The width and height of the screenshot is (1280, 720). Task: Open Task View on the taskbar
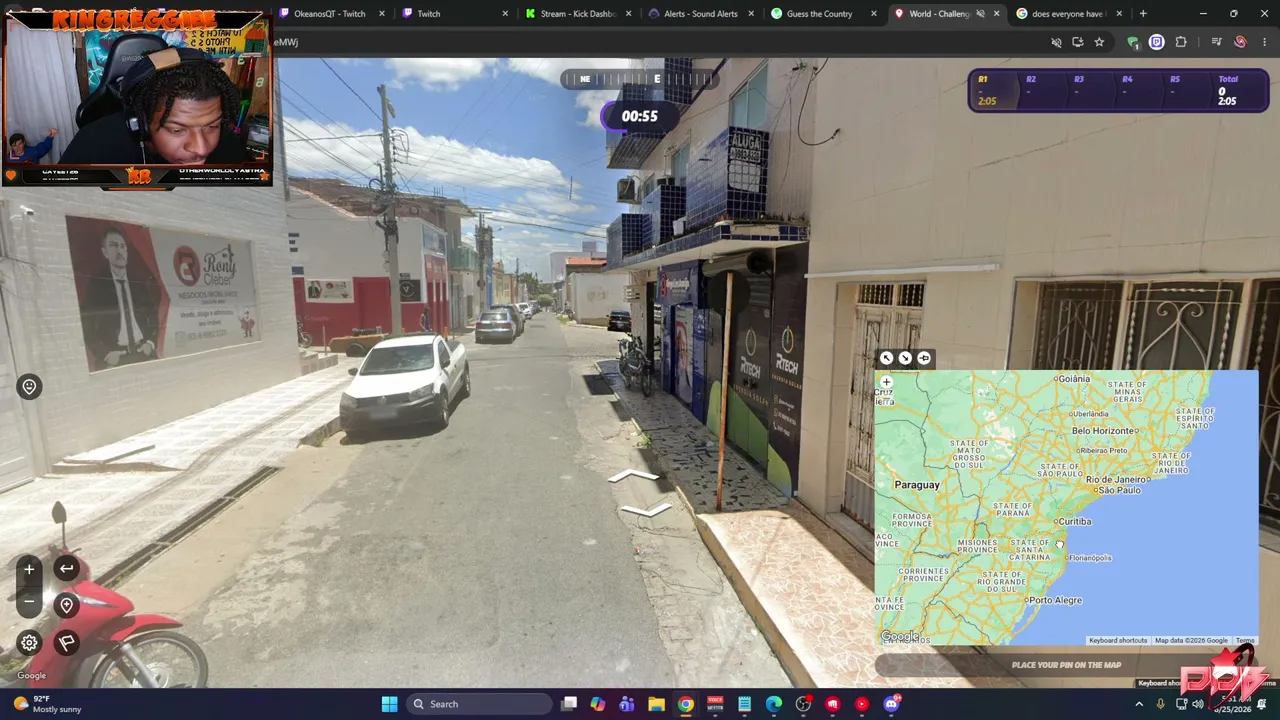(x=569, y=704)
